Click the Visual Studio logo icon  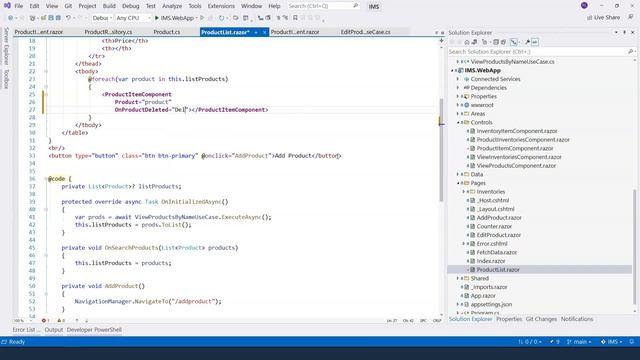(7, 6)
